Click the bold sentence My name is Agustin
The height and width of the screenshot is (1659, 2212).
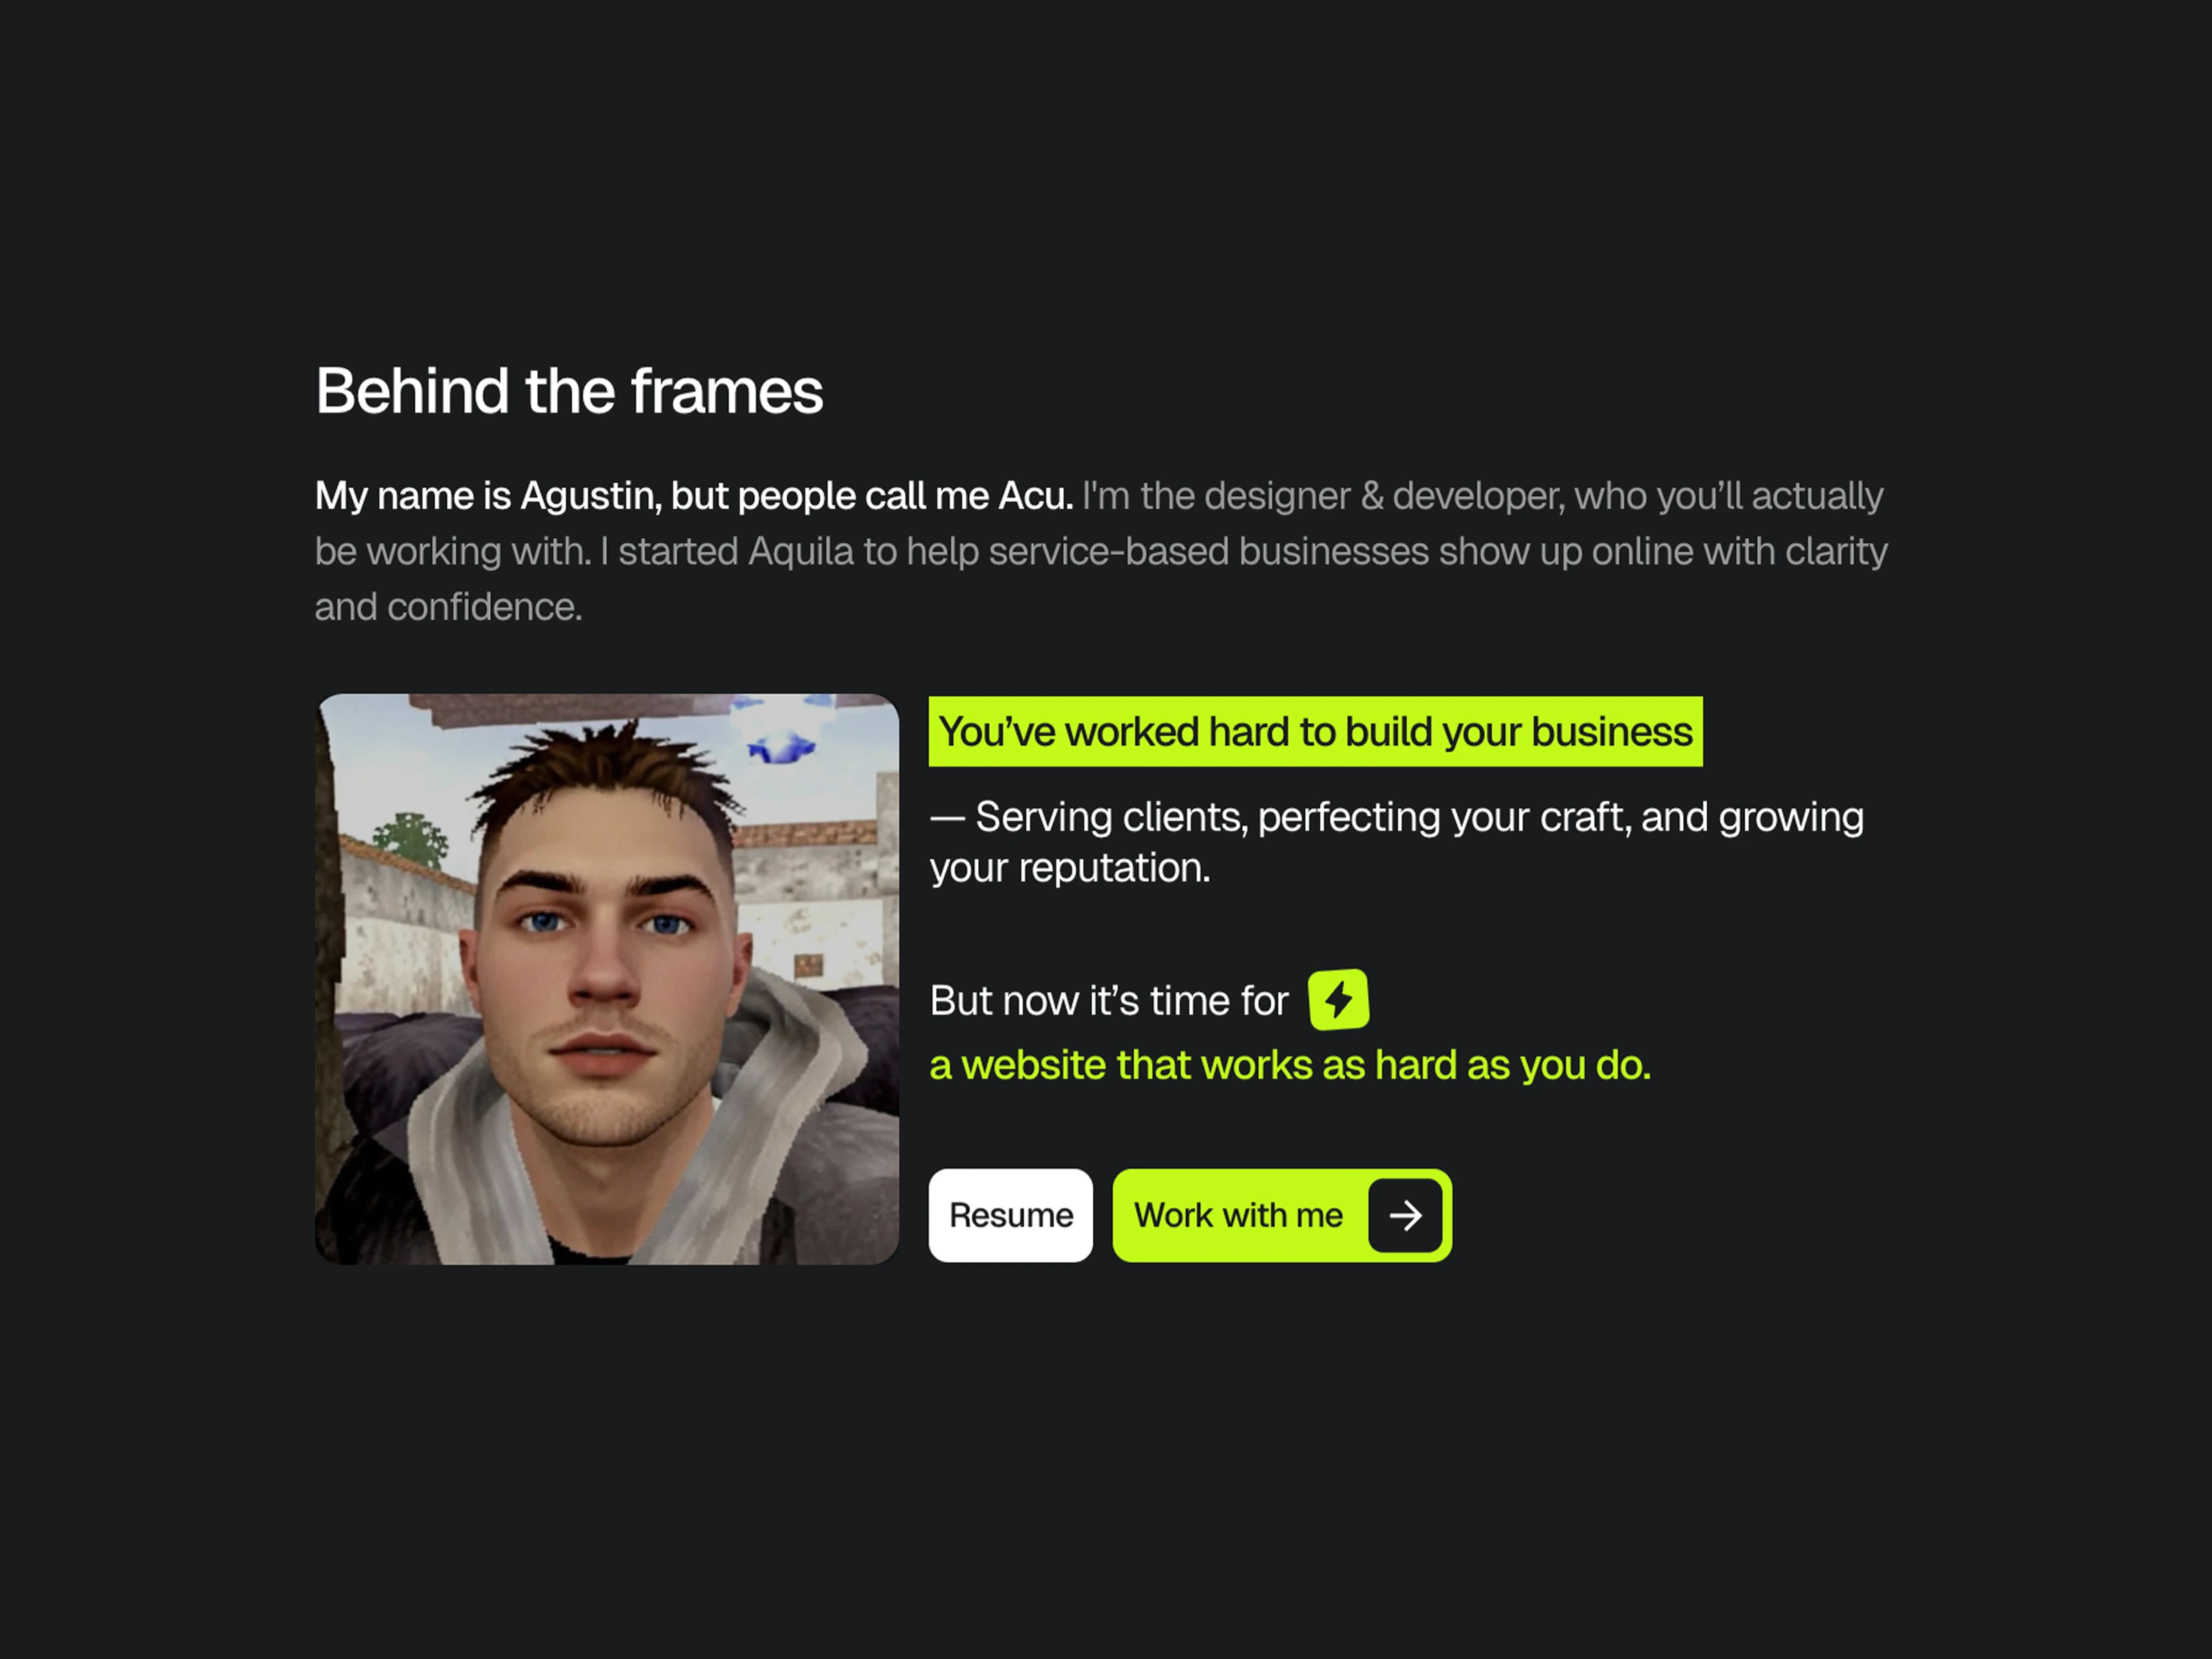coord(694,496)
